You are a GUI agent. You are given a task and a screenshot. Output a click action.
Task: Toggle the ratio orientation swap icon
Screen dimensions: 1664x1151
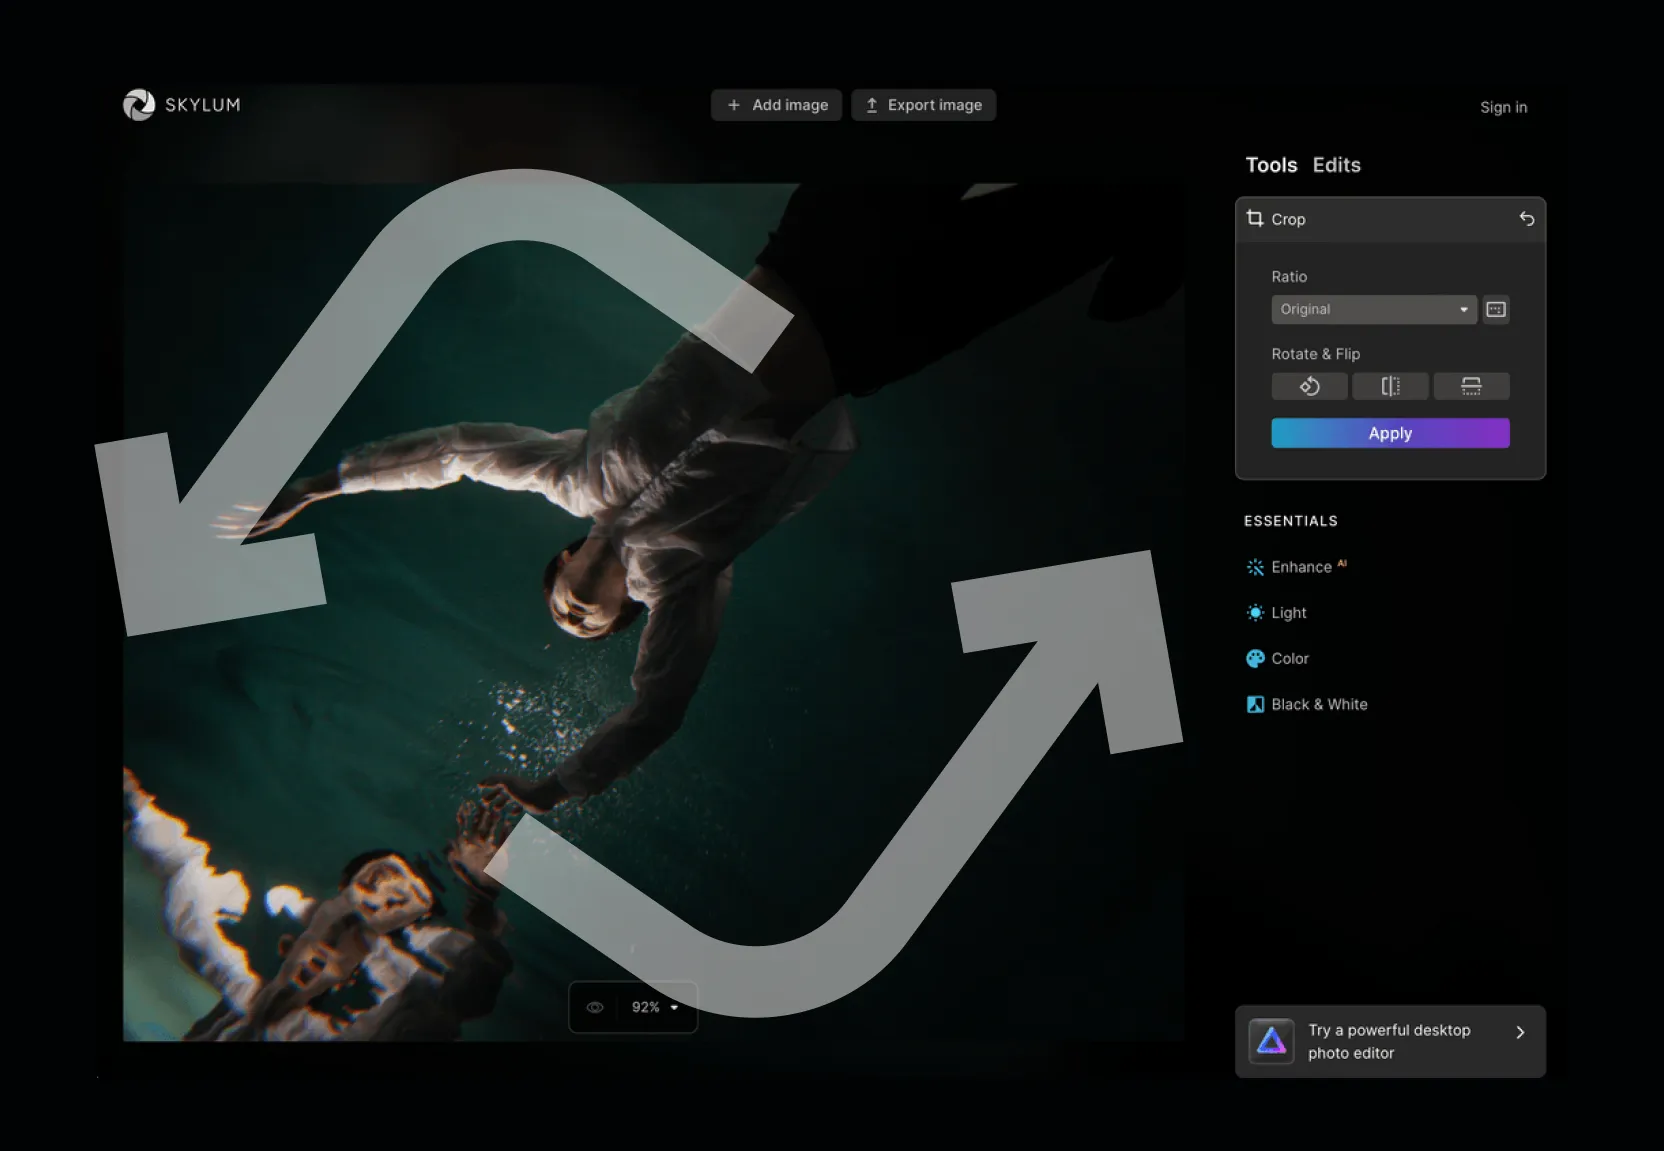1496,309
